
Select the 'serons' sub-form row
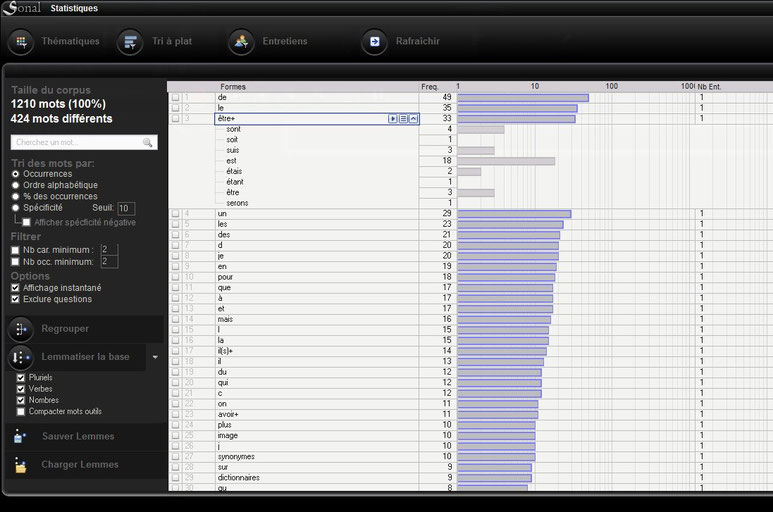317,203
